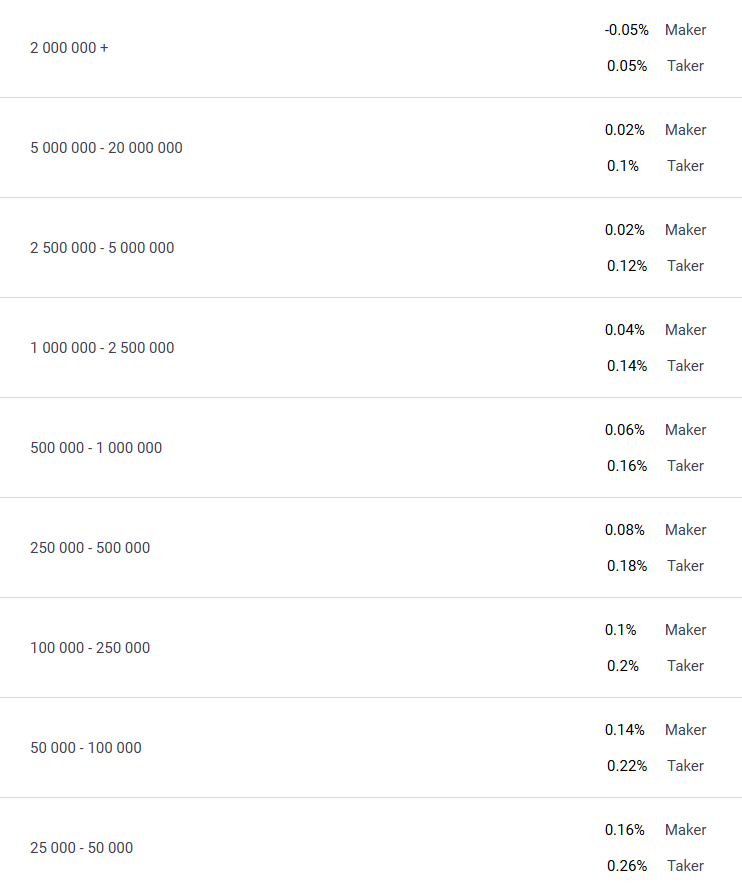This screenshot has height=889, width=742.
Task: Click the Maker label beside 0.08%
Action: tap(686, 530)
